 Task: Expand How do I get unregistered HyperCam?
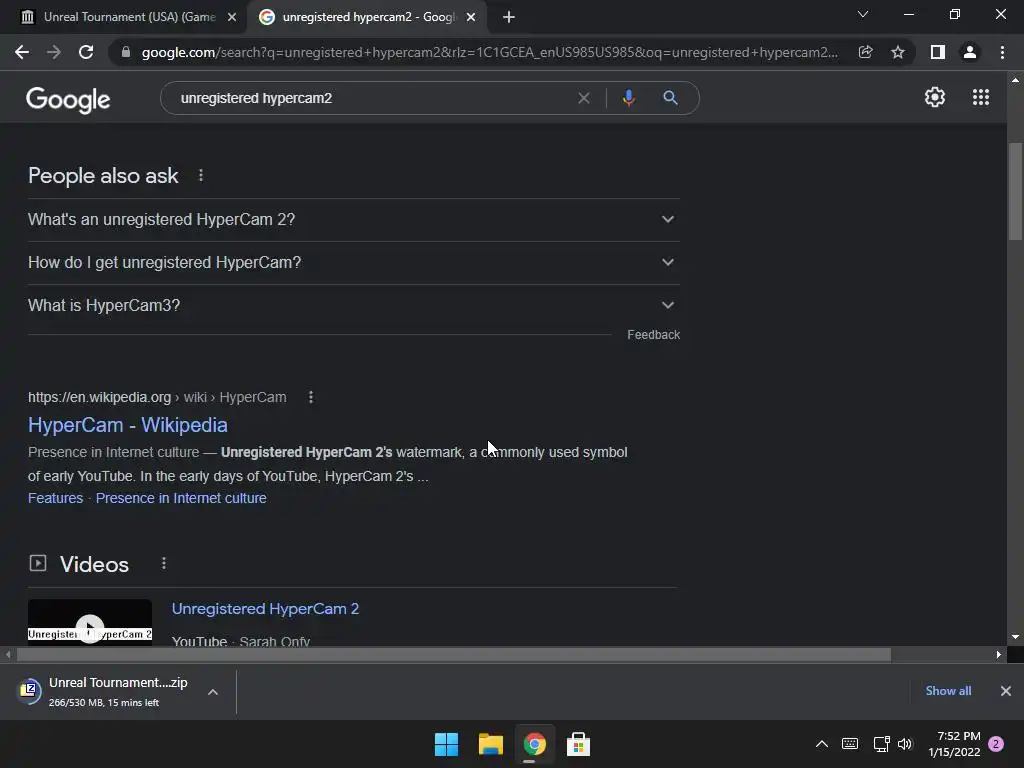coord(353,263)
